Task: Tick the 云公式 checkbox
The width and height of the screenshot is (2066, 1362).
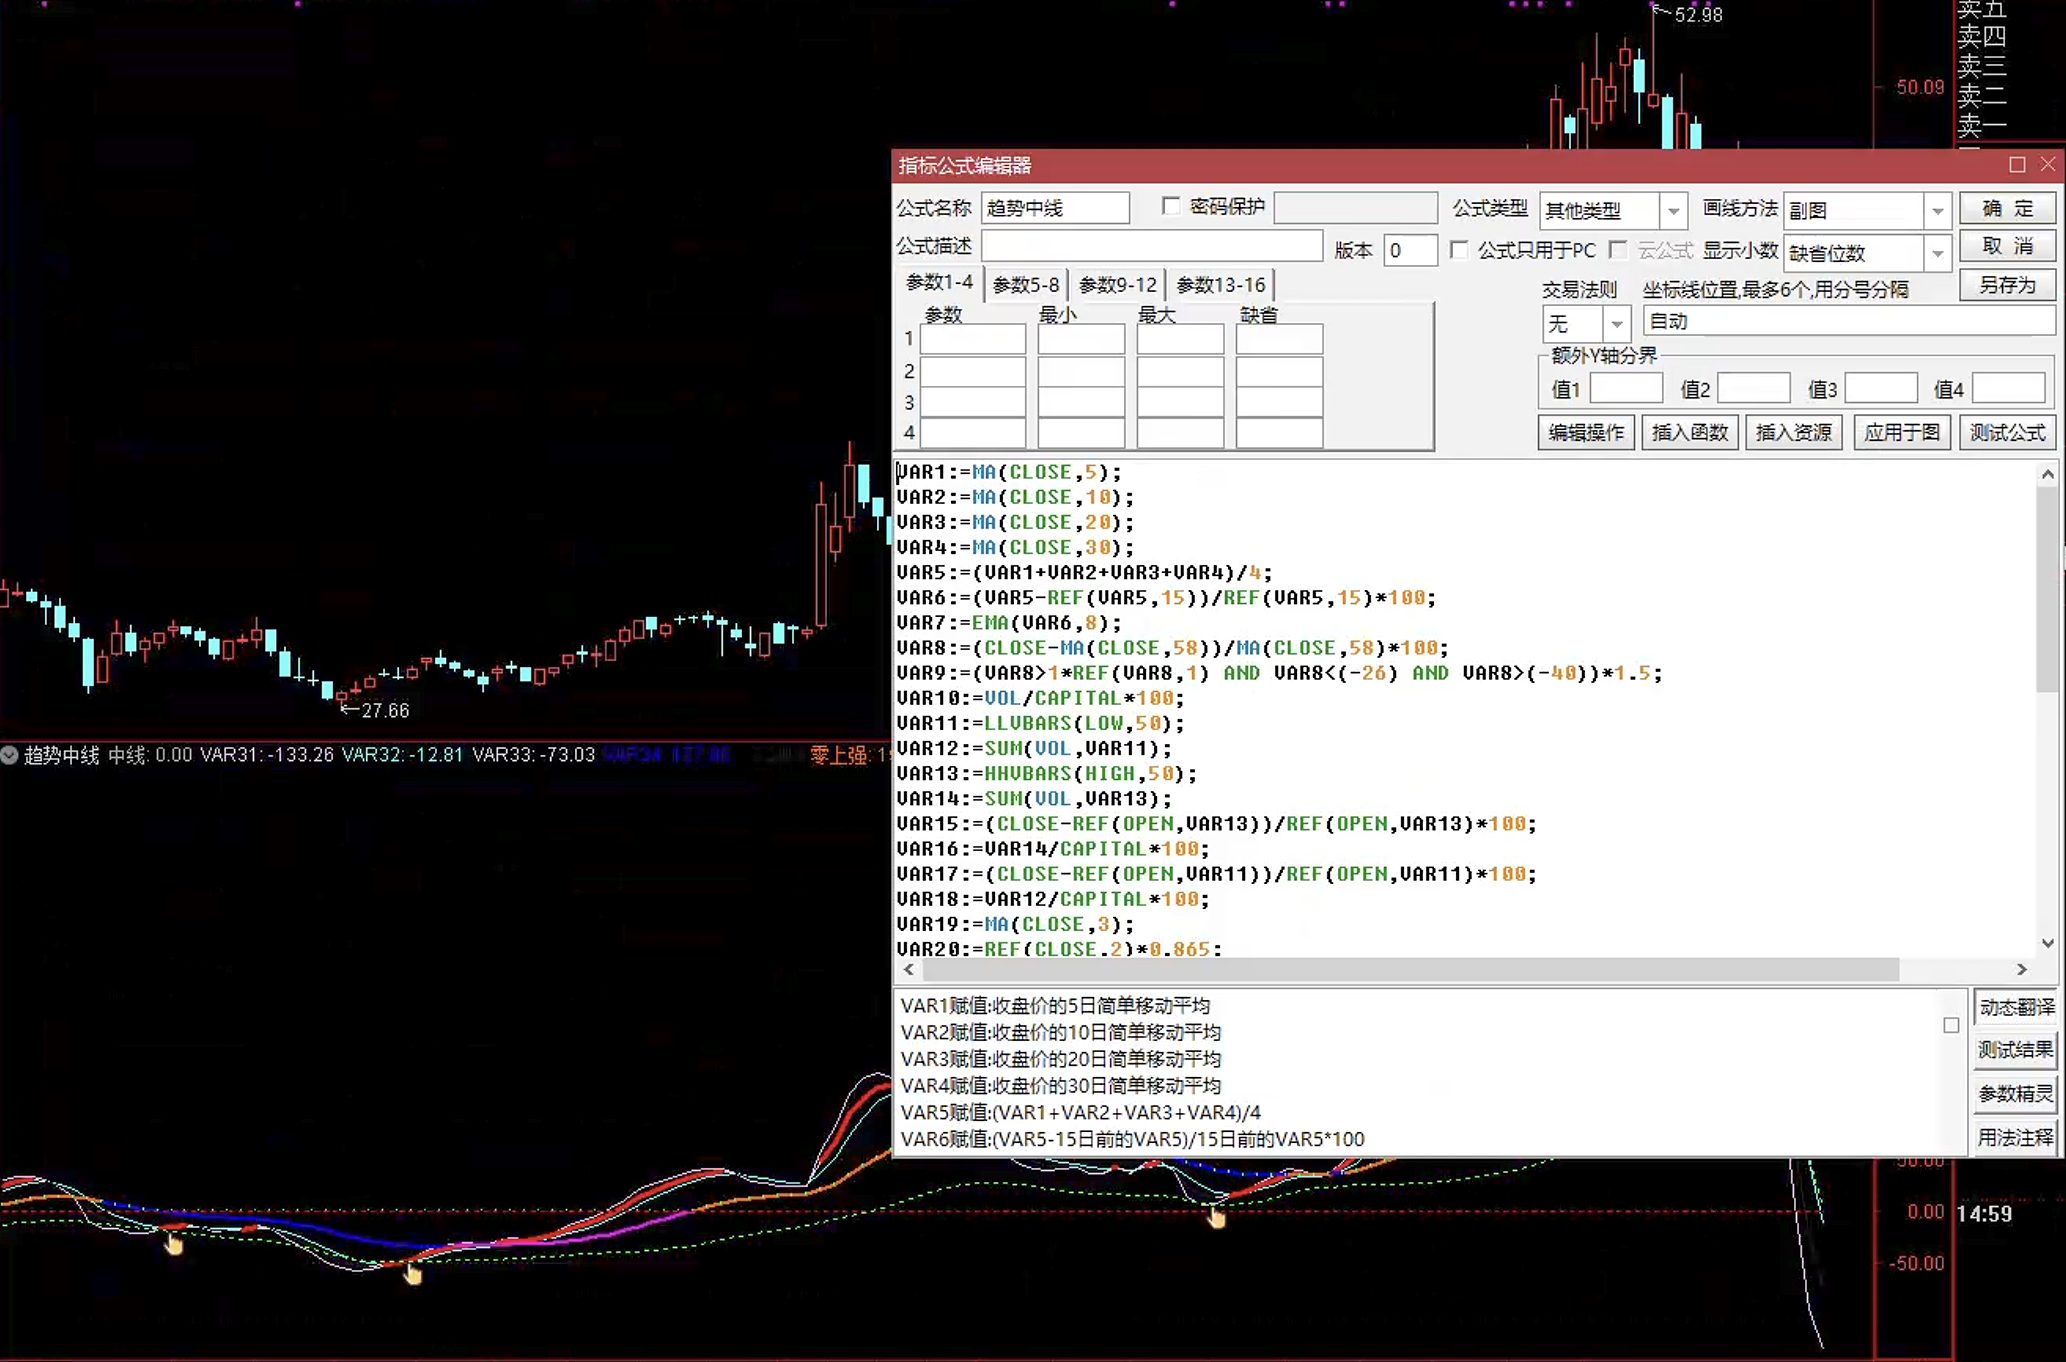Action: point(1618,249)
